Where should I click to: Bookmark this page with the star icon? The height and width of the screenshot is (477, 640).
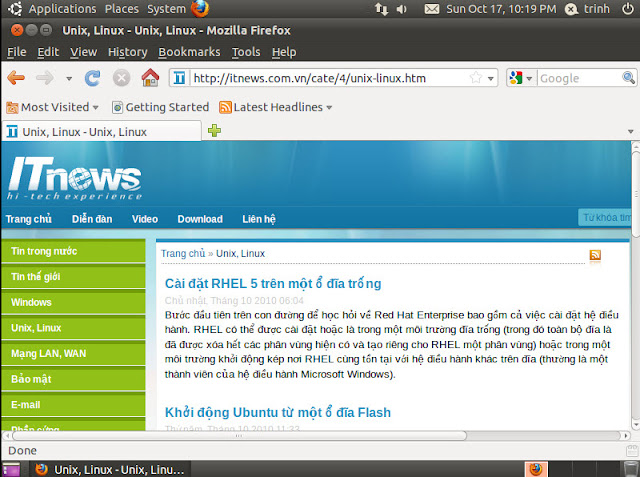[x=476, y=78]
